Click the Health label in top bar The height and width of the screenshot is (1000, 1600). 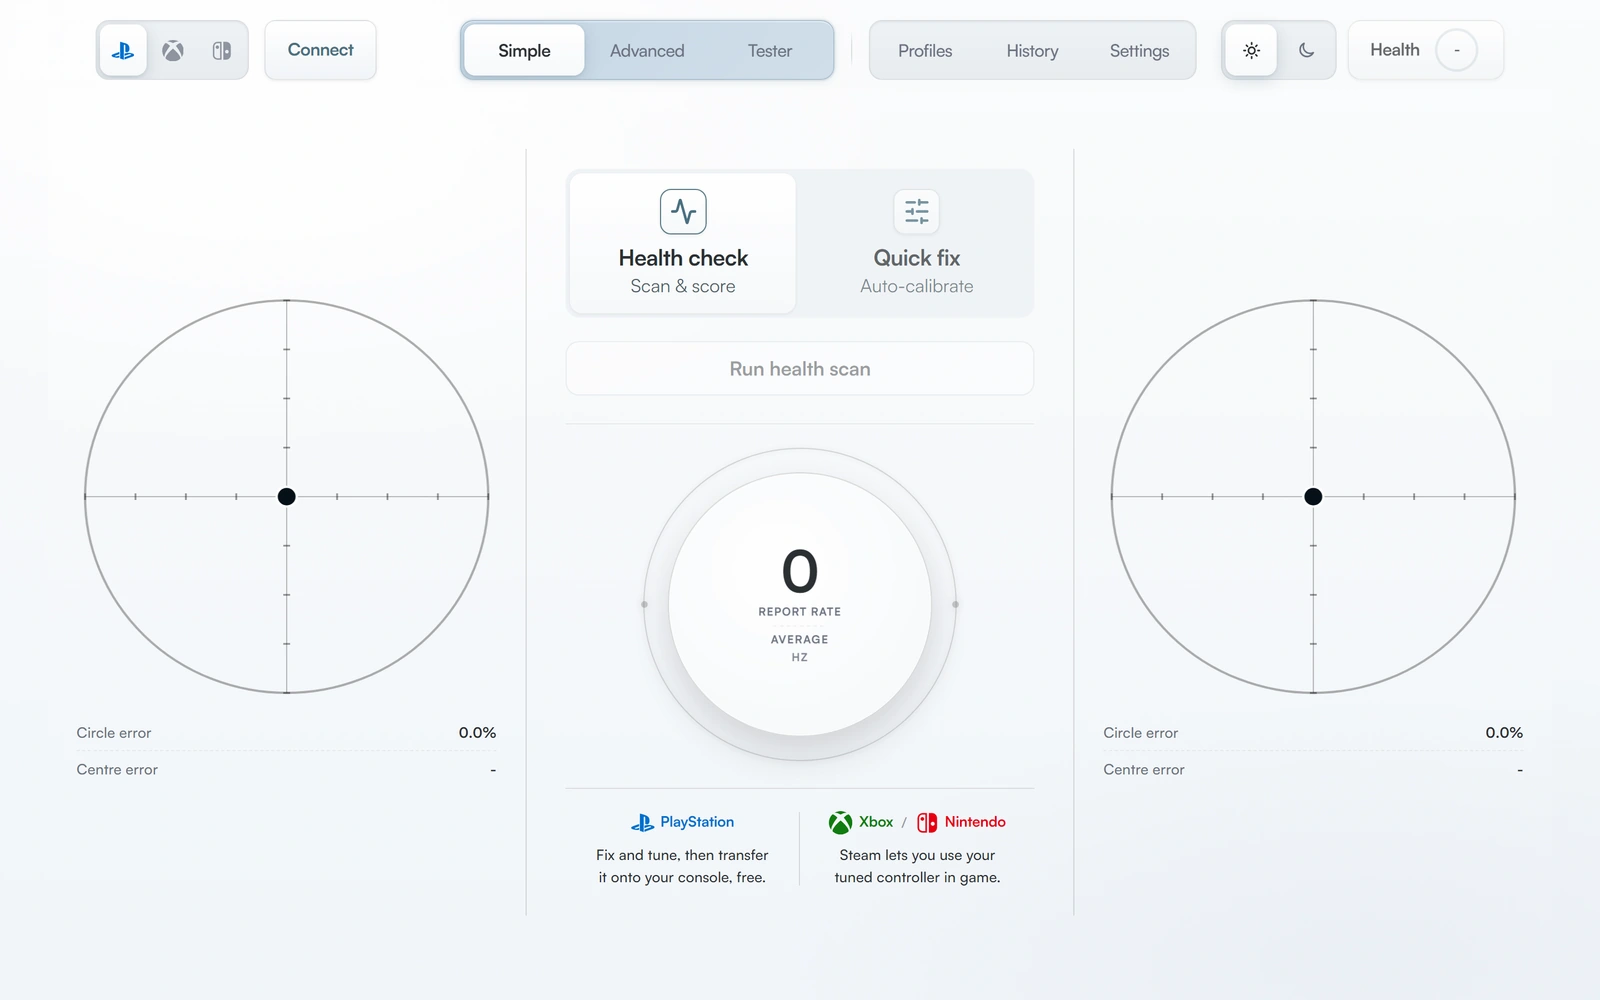1394,50
